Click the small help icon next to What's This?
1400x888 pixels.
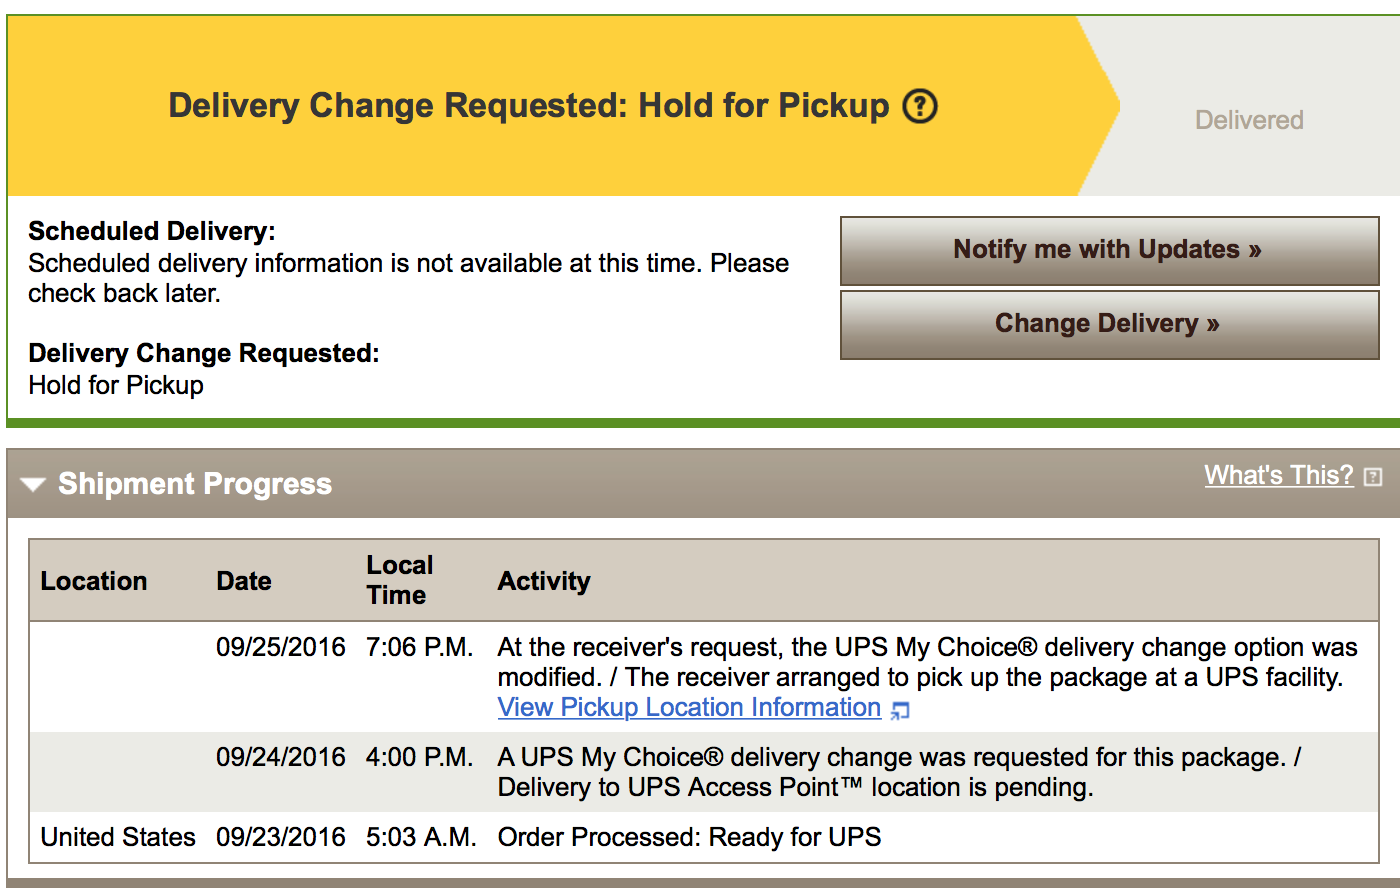click(x=1373, y=477)
